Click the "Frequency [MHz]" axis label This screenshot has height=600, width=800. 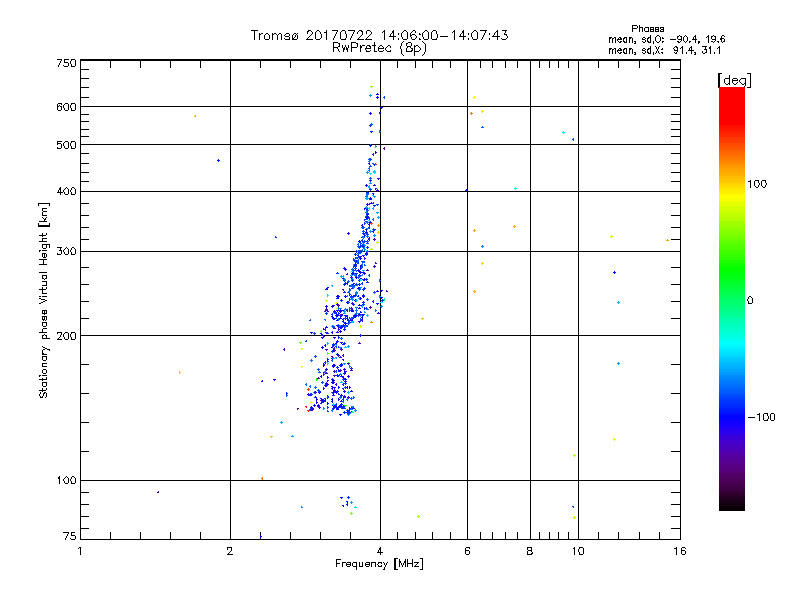pyautogui.click(x=379, y=564)
